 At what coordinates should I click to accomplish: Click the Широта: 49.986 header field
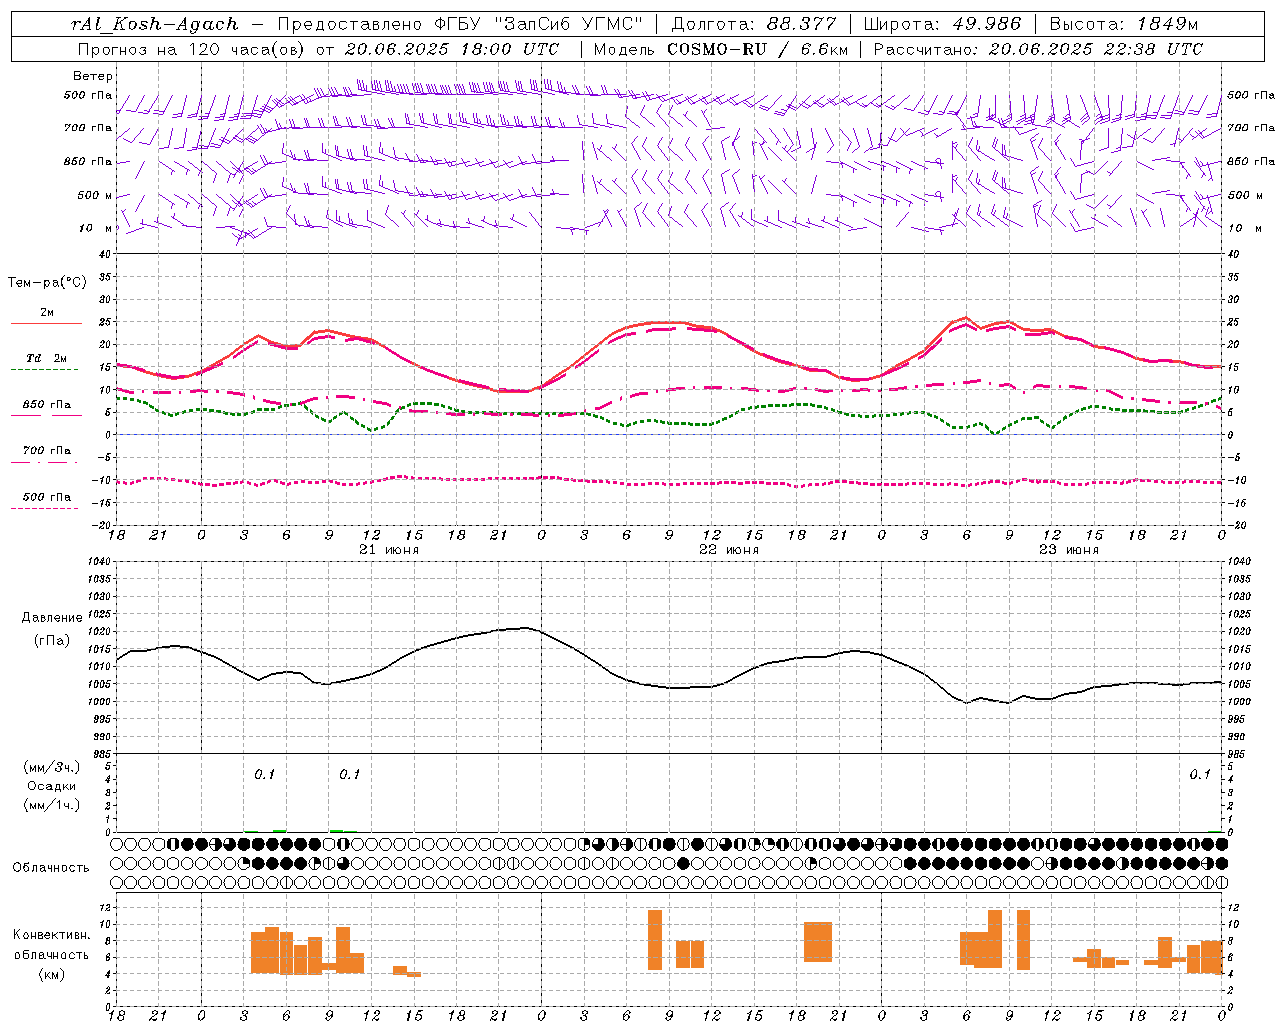pos(942,24)
